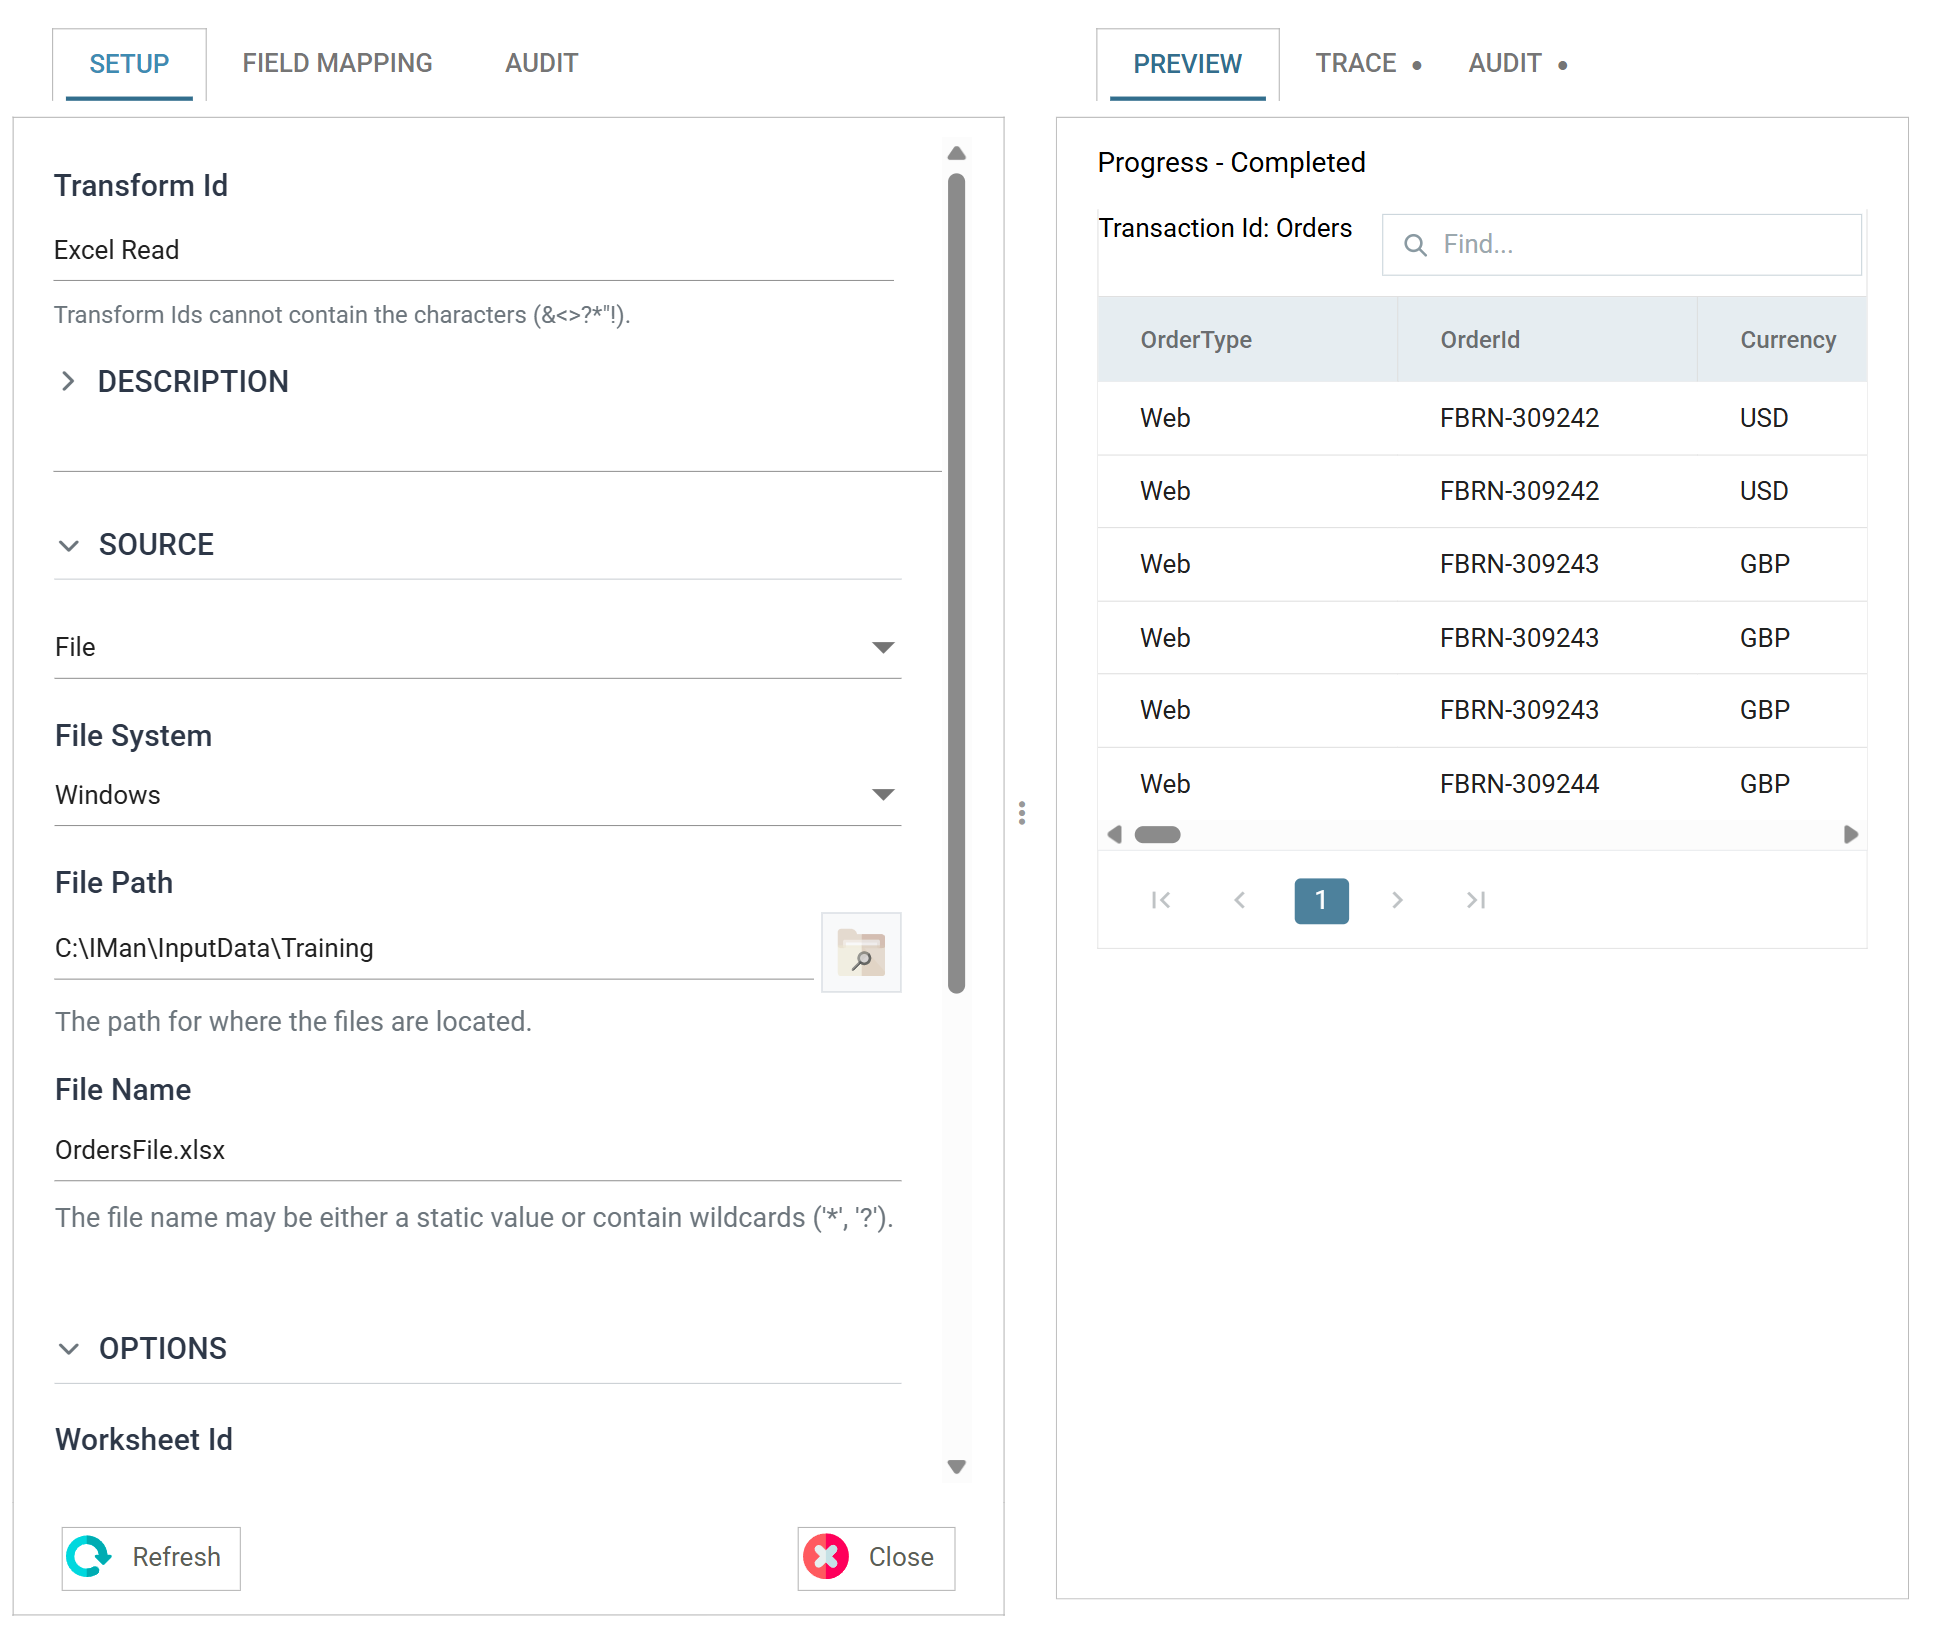
Task: Go to first page in preview pager
Action: tap(1161, 900)
